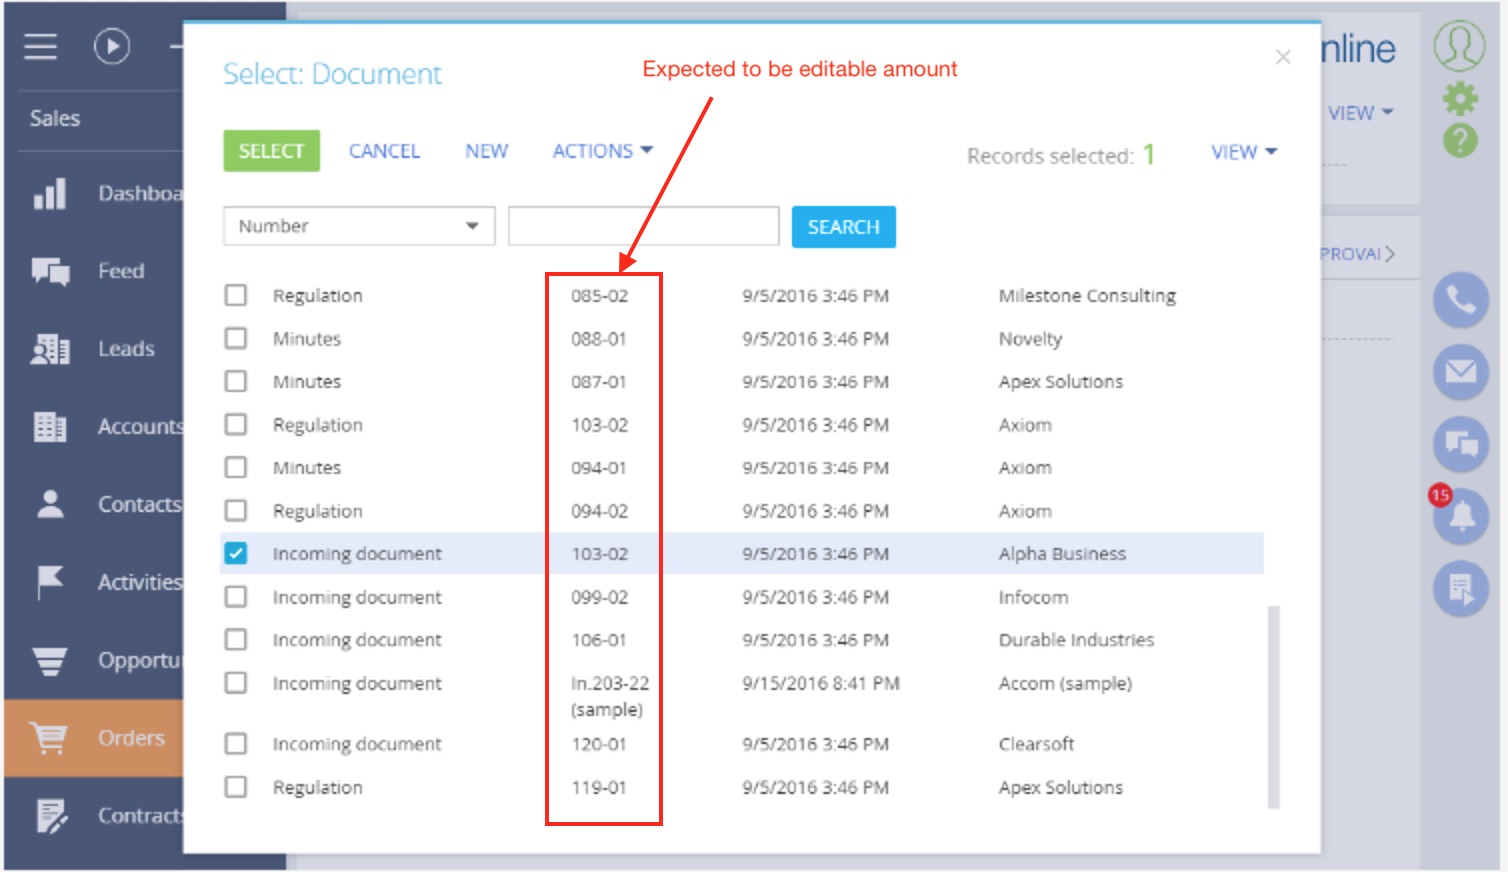
Task: Check the Regulation 119-01 row checkbox
Action: (x=236, y=787)
